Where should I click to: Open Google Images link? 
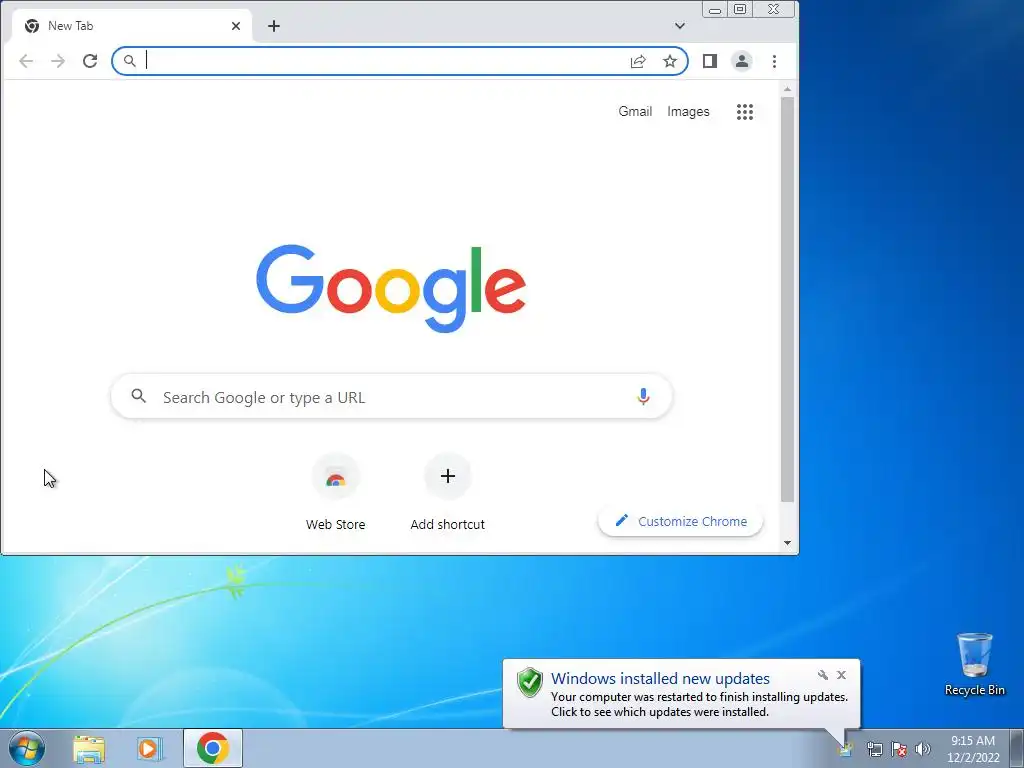pyautogui.click(x=688, y=112)
